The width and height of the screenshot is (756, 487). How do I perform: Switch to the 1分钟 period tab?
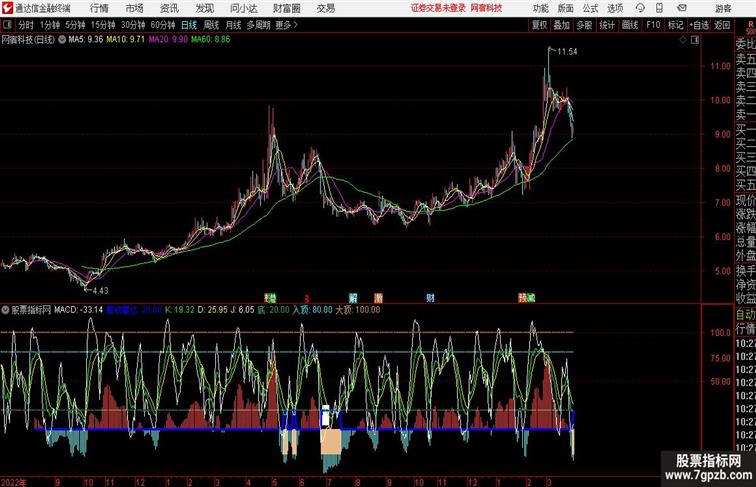[x=50, y=25]
